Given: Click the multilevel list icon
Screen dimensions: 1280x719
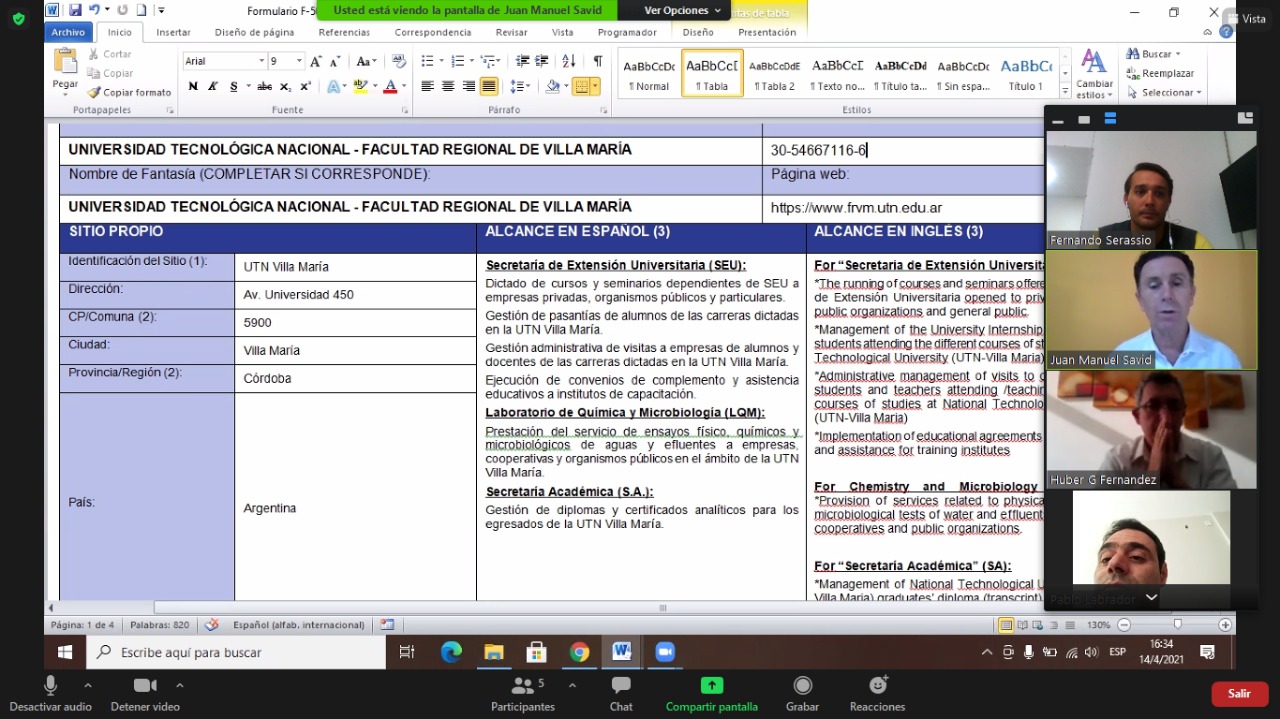Looking at the screenshot, I should (489, 61).
